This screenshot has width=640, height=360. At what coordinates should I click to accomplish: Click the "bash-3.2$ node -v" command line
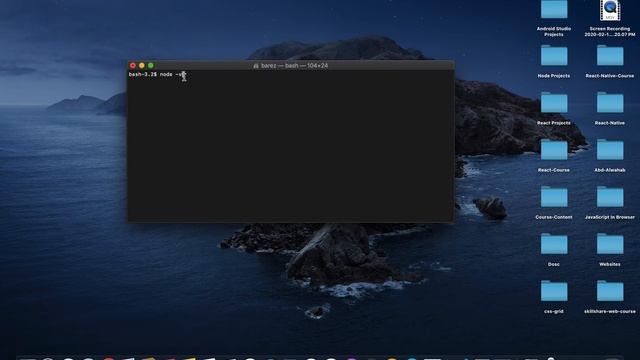point(157,75)
